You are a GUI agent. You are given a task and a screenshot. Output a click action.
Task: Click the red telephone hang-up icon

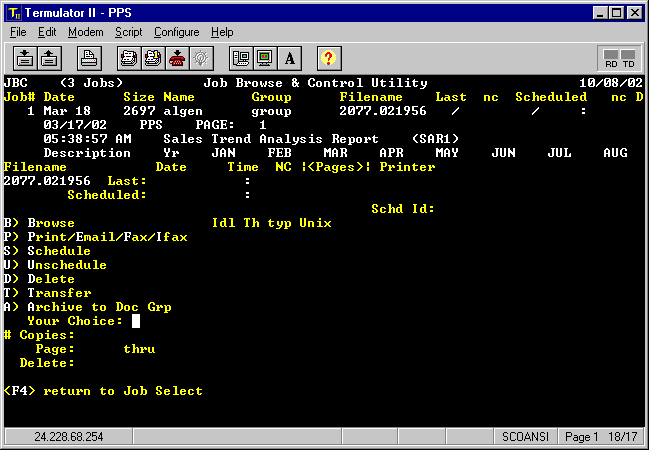177,58
